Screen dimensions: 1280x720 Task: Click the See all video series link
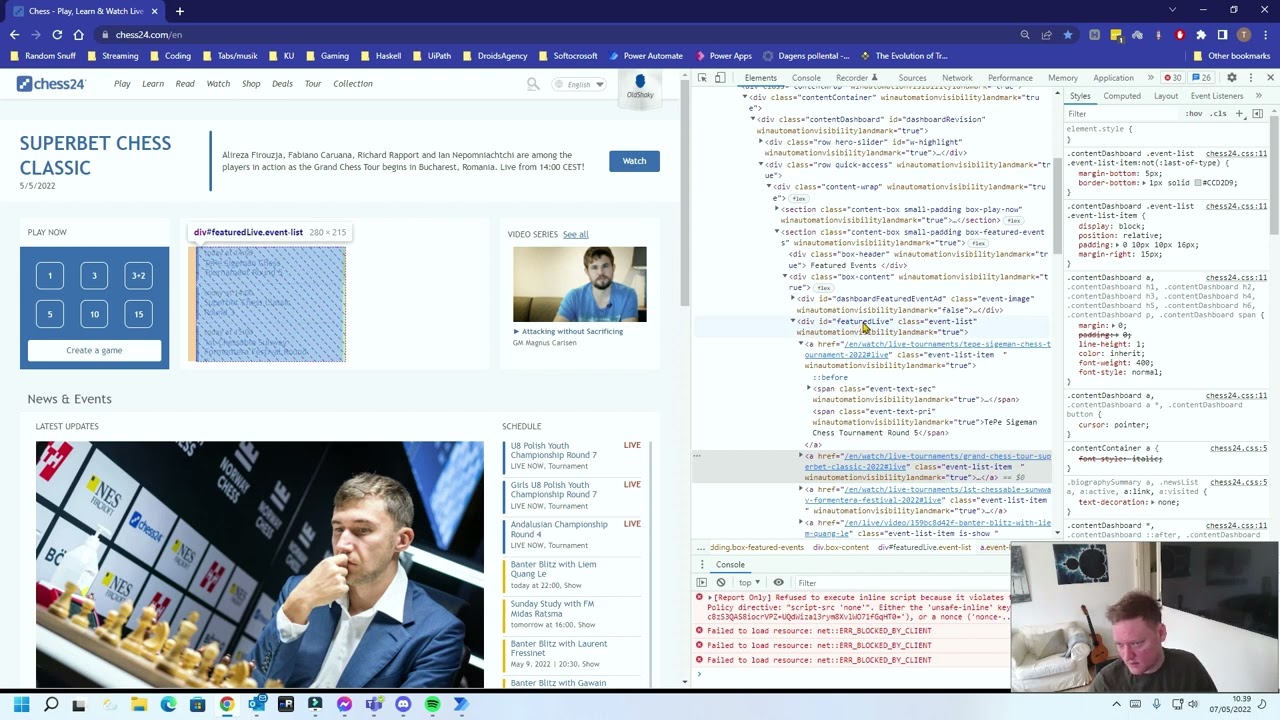(x=575, y=234)
